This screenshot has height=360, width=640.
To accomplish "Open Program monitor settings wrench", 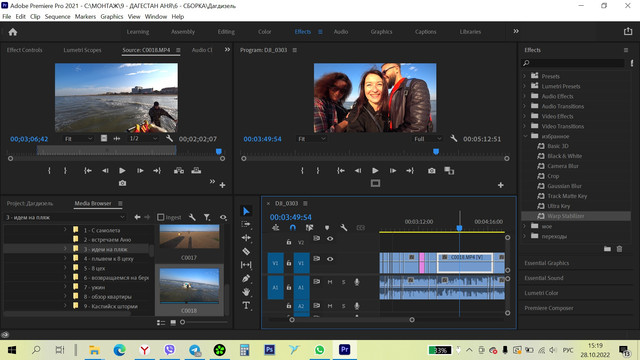I will [453, 139].
